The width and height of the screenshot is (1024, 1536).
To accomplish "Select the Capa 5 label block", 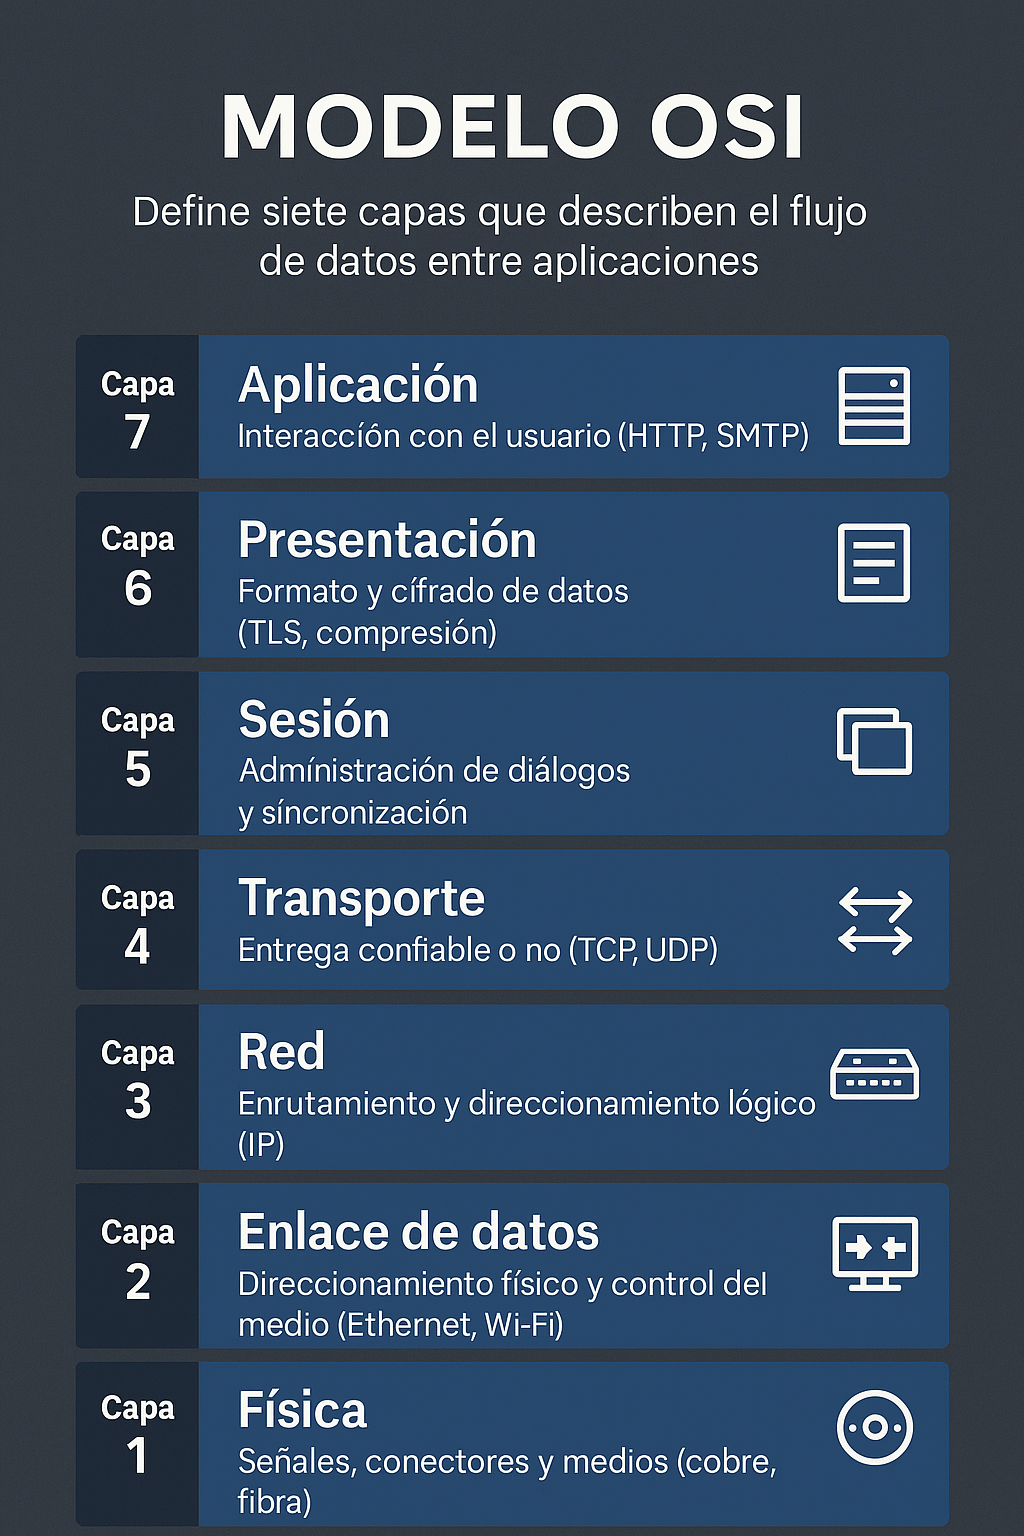I will point(138,753).
